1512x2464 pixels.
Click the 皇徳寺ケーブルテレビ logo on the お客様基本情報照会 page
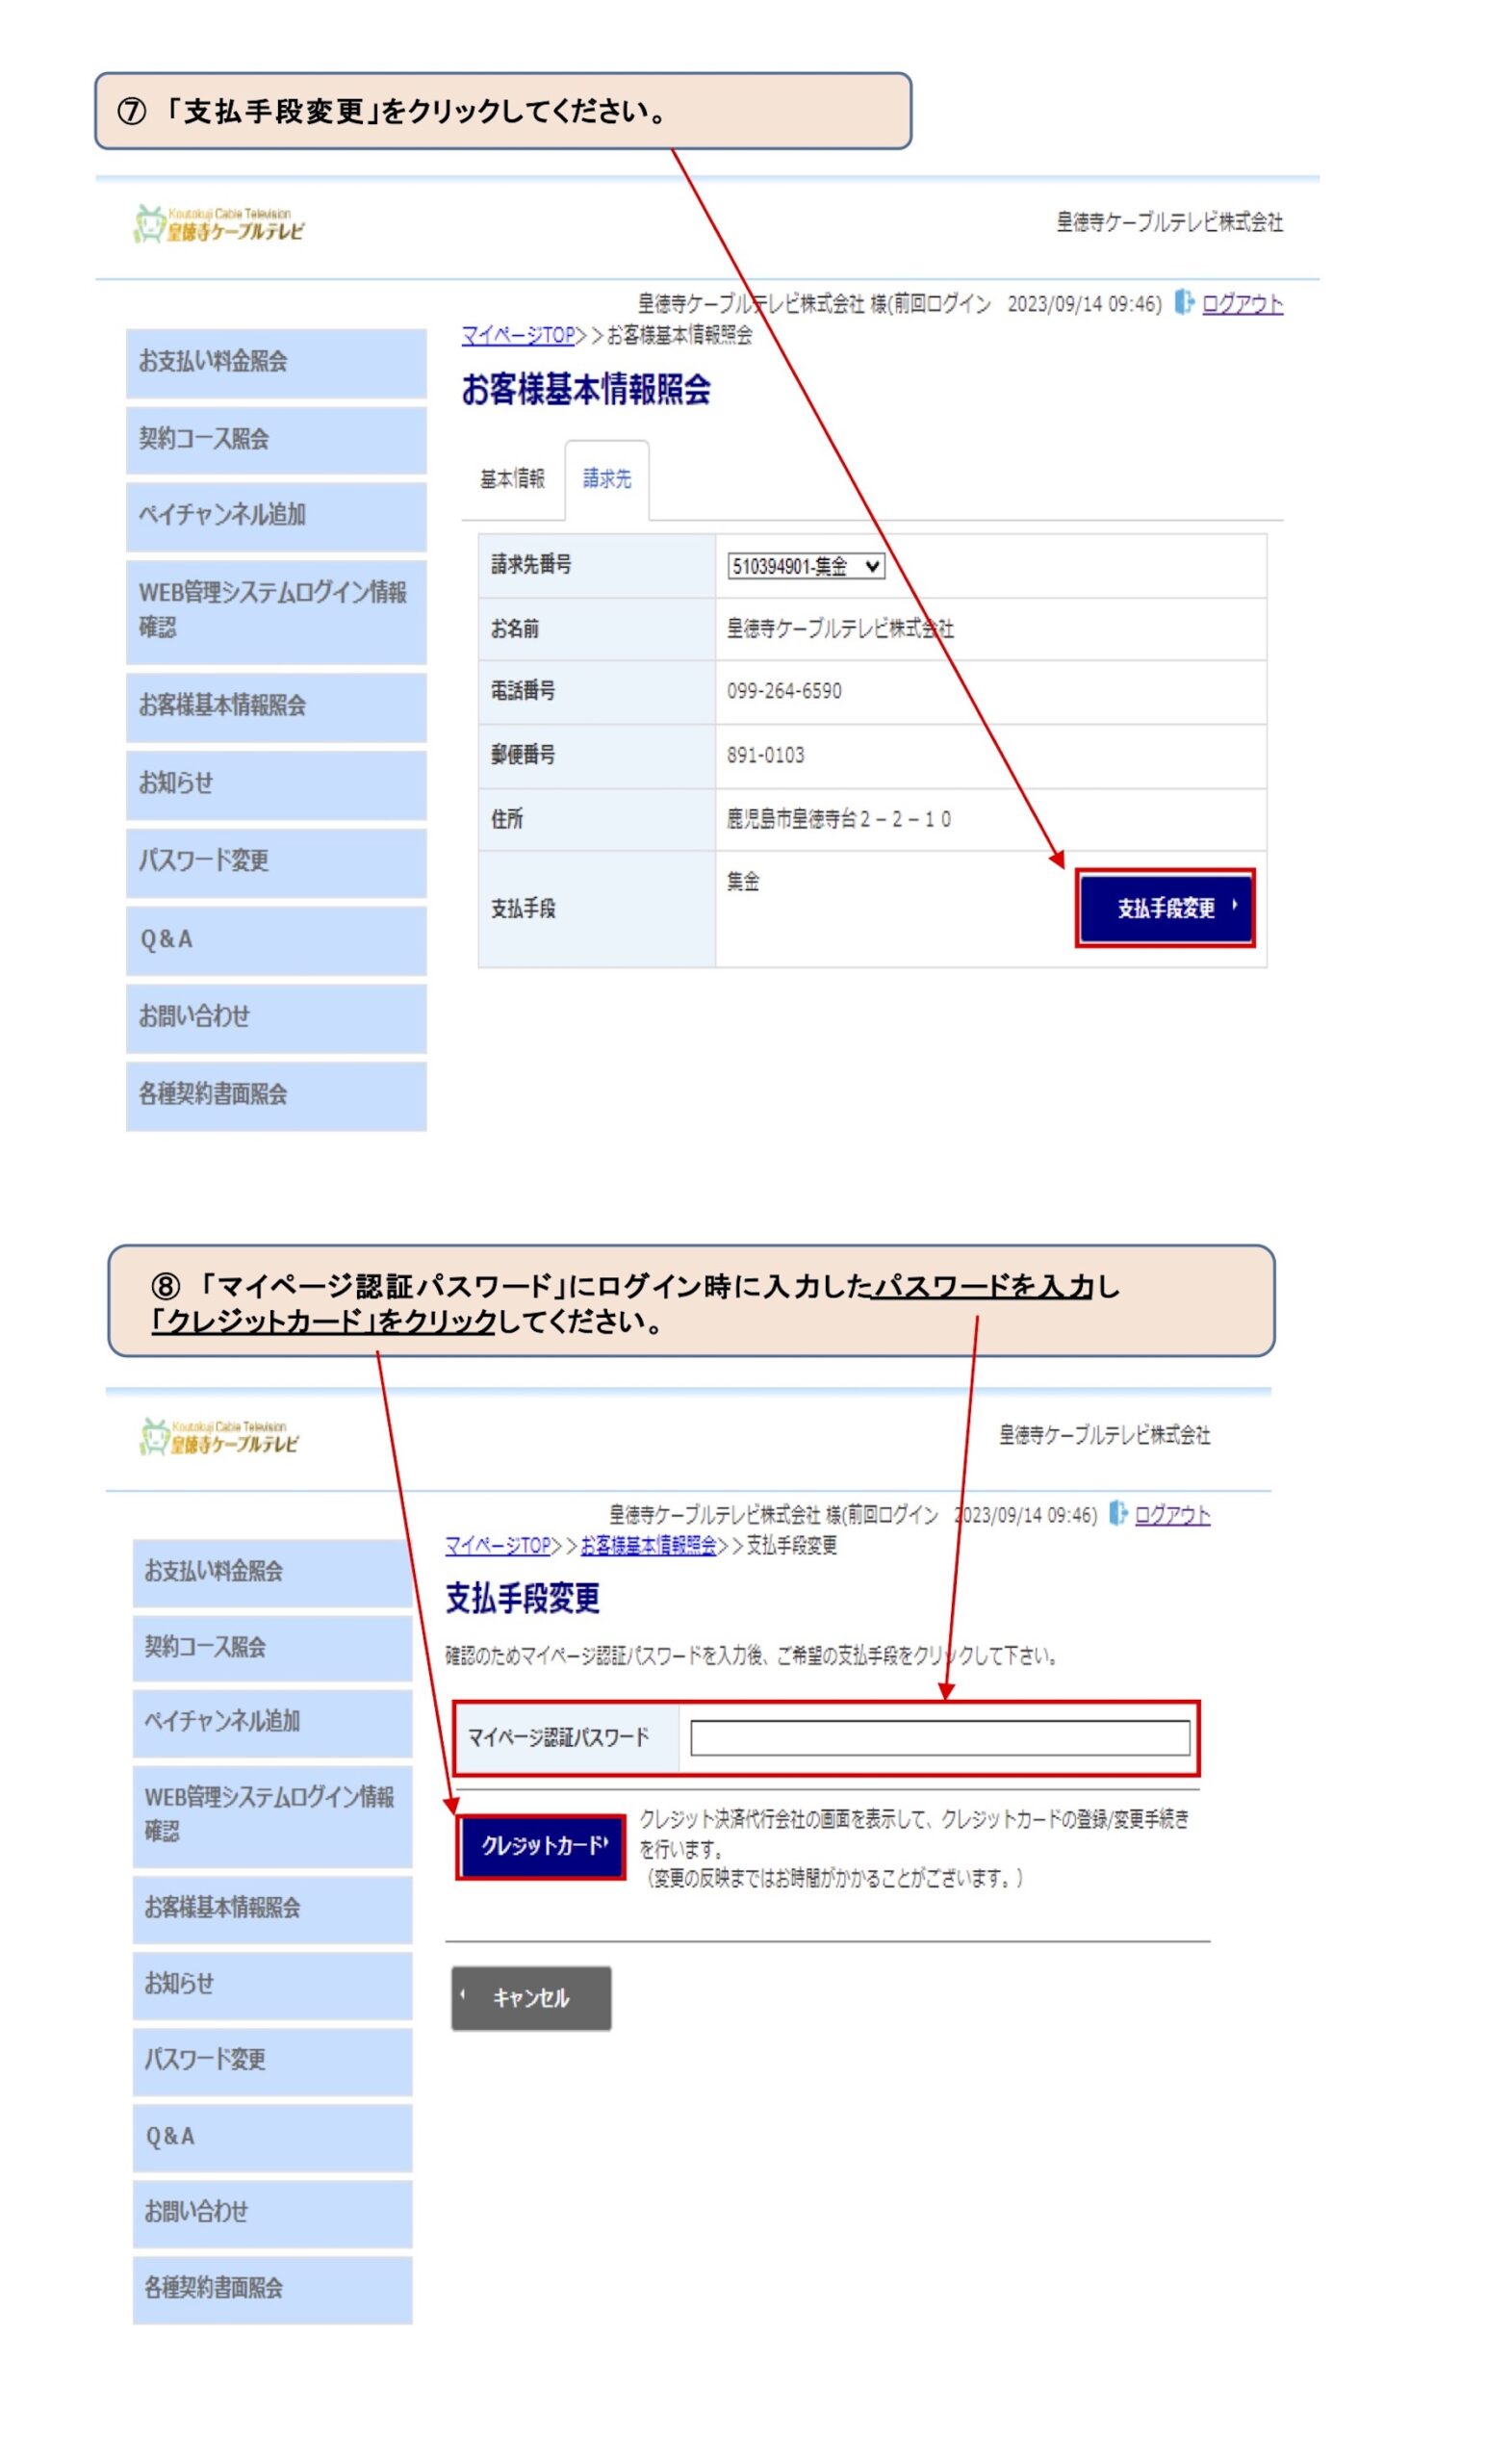219,224
